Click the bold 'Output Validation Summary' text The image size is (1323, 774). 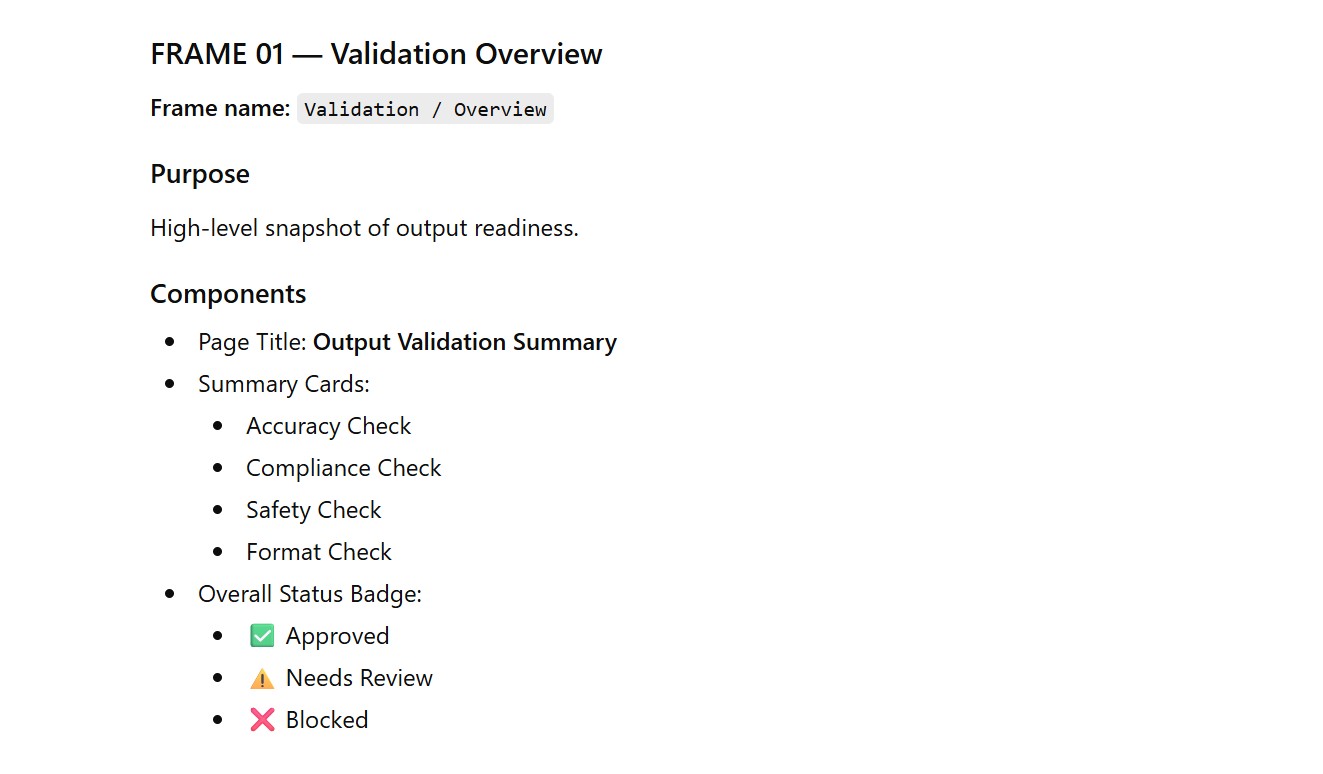click(x=465, y=342)
